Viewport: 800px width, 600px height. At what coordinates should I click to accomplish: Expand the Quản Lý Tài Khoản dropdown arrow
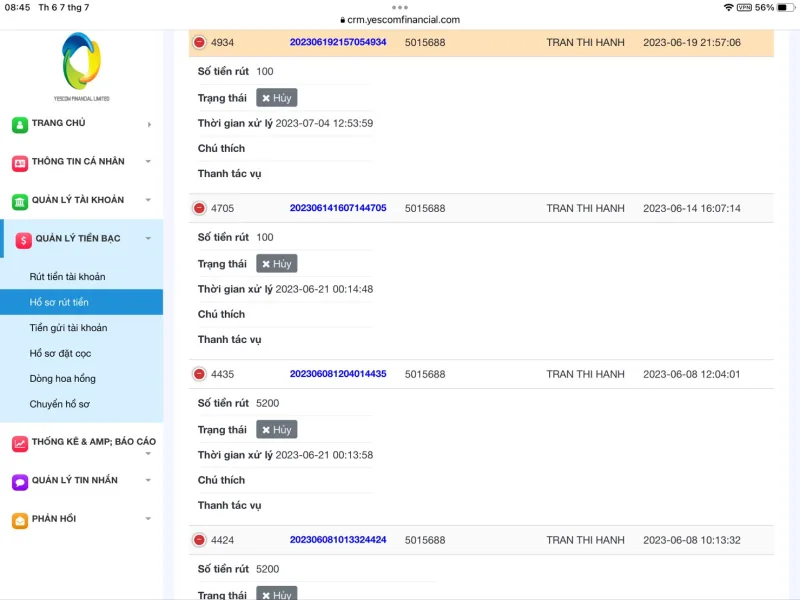148,200
